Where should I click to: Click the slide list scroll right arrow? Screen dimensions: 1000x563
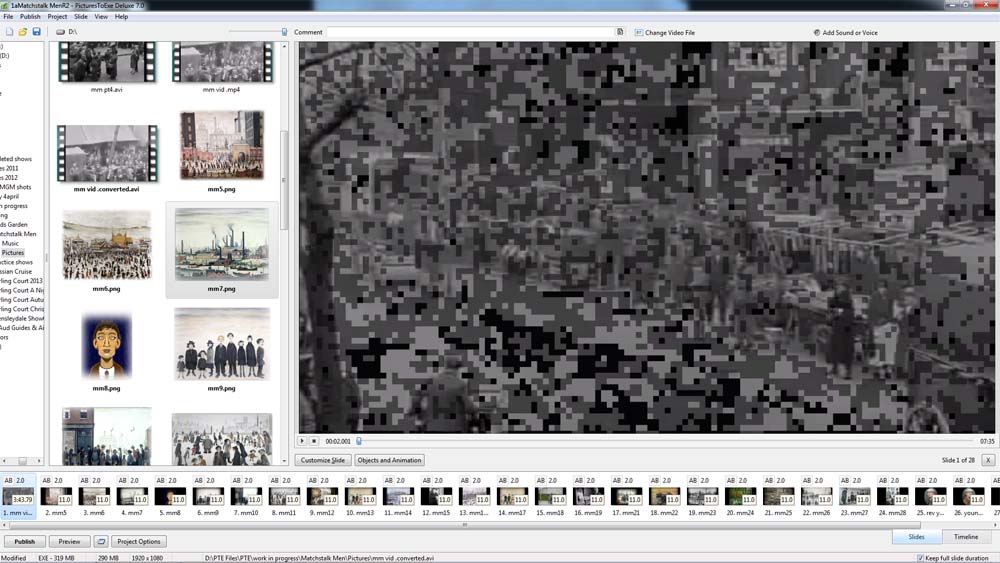point(996,525)
